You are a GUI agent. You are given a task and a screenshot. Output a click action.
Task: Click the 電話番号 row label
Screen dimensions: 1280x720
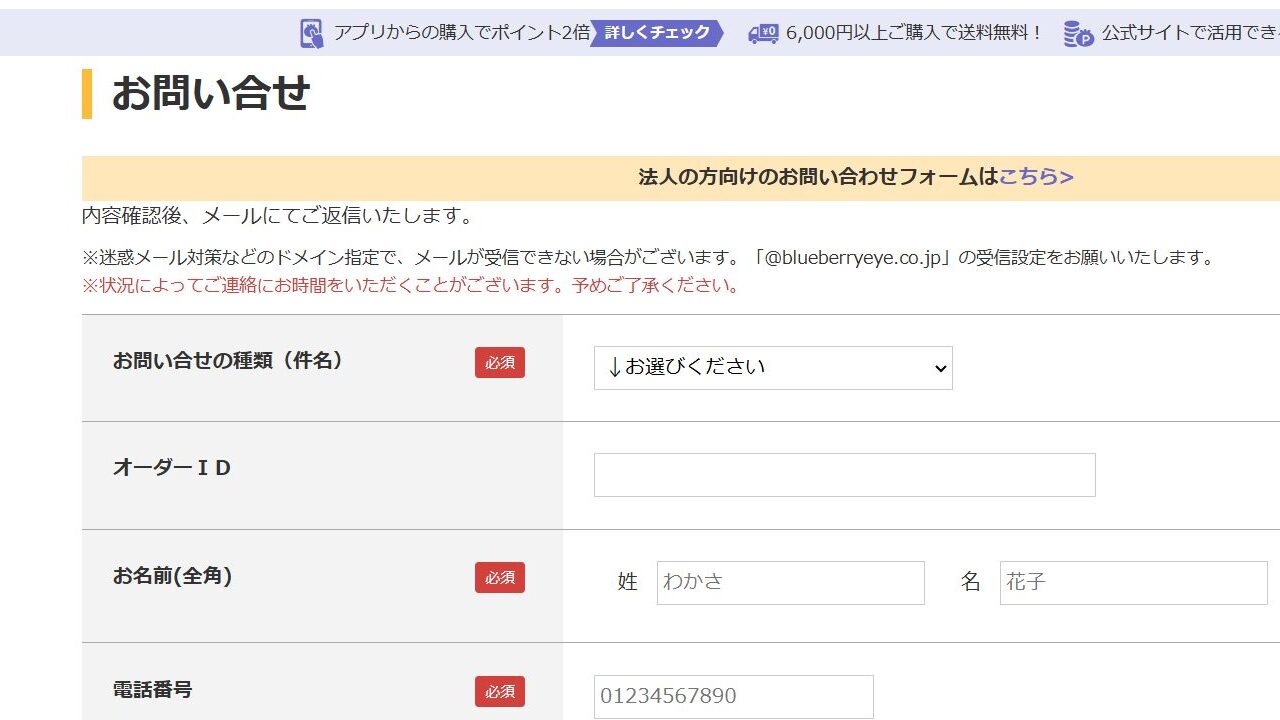(153, 690)
